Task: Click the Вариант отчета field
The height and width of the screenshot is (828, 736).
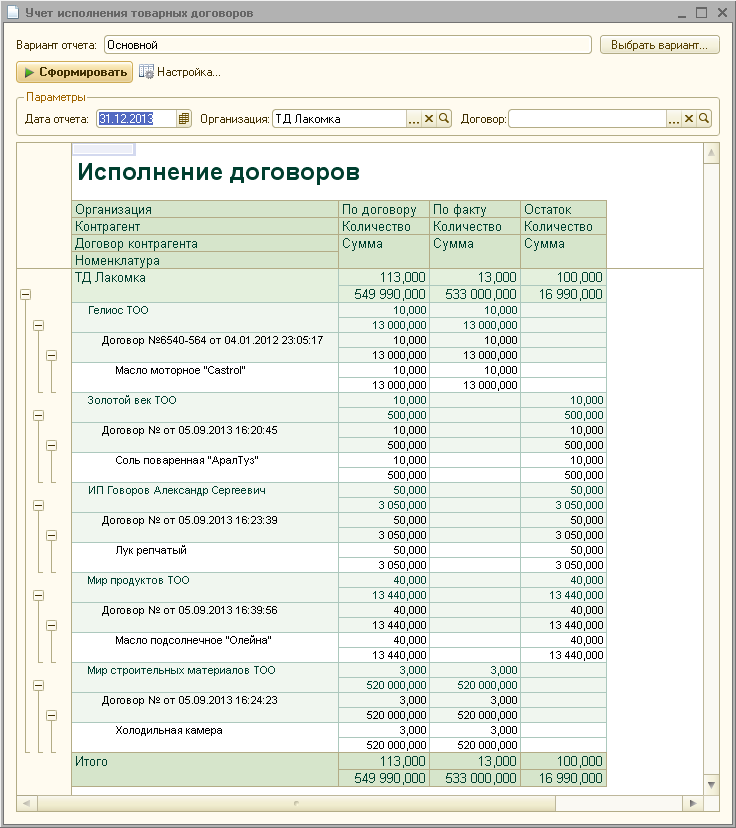Action: tap(347, 45)
